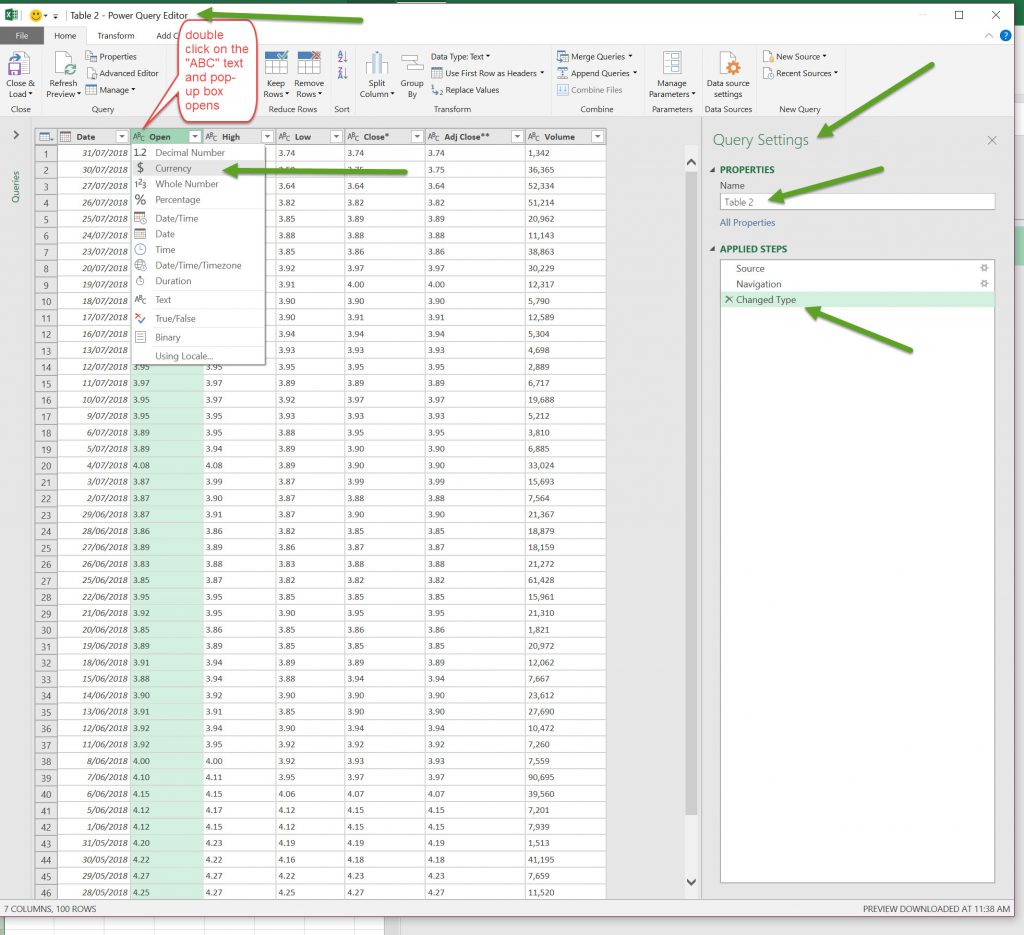Viewport: 1024px width, 935px height.
Task: Click the All Properties link
Action: [x=747, y=223]
